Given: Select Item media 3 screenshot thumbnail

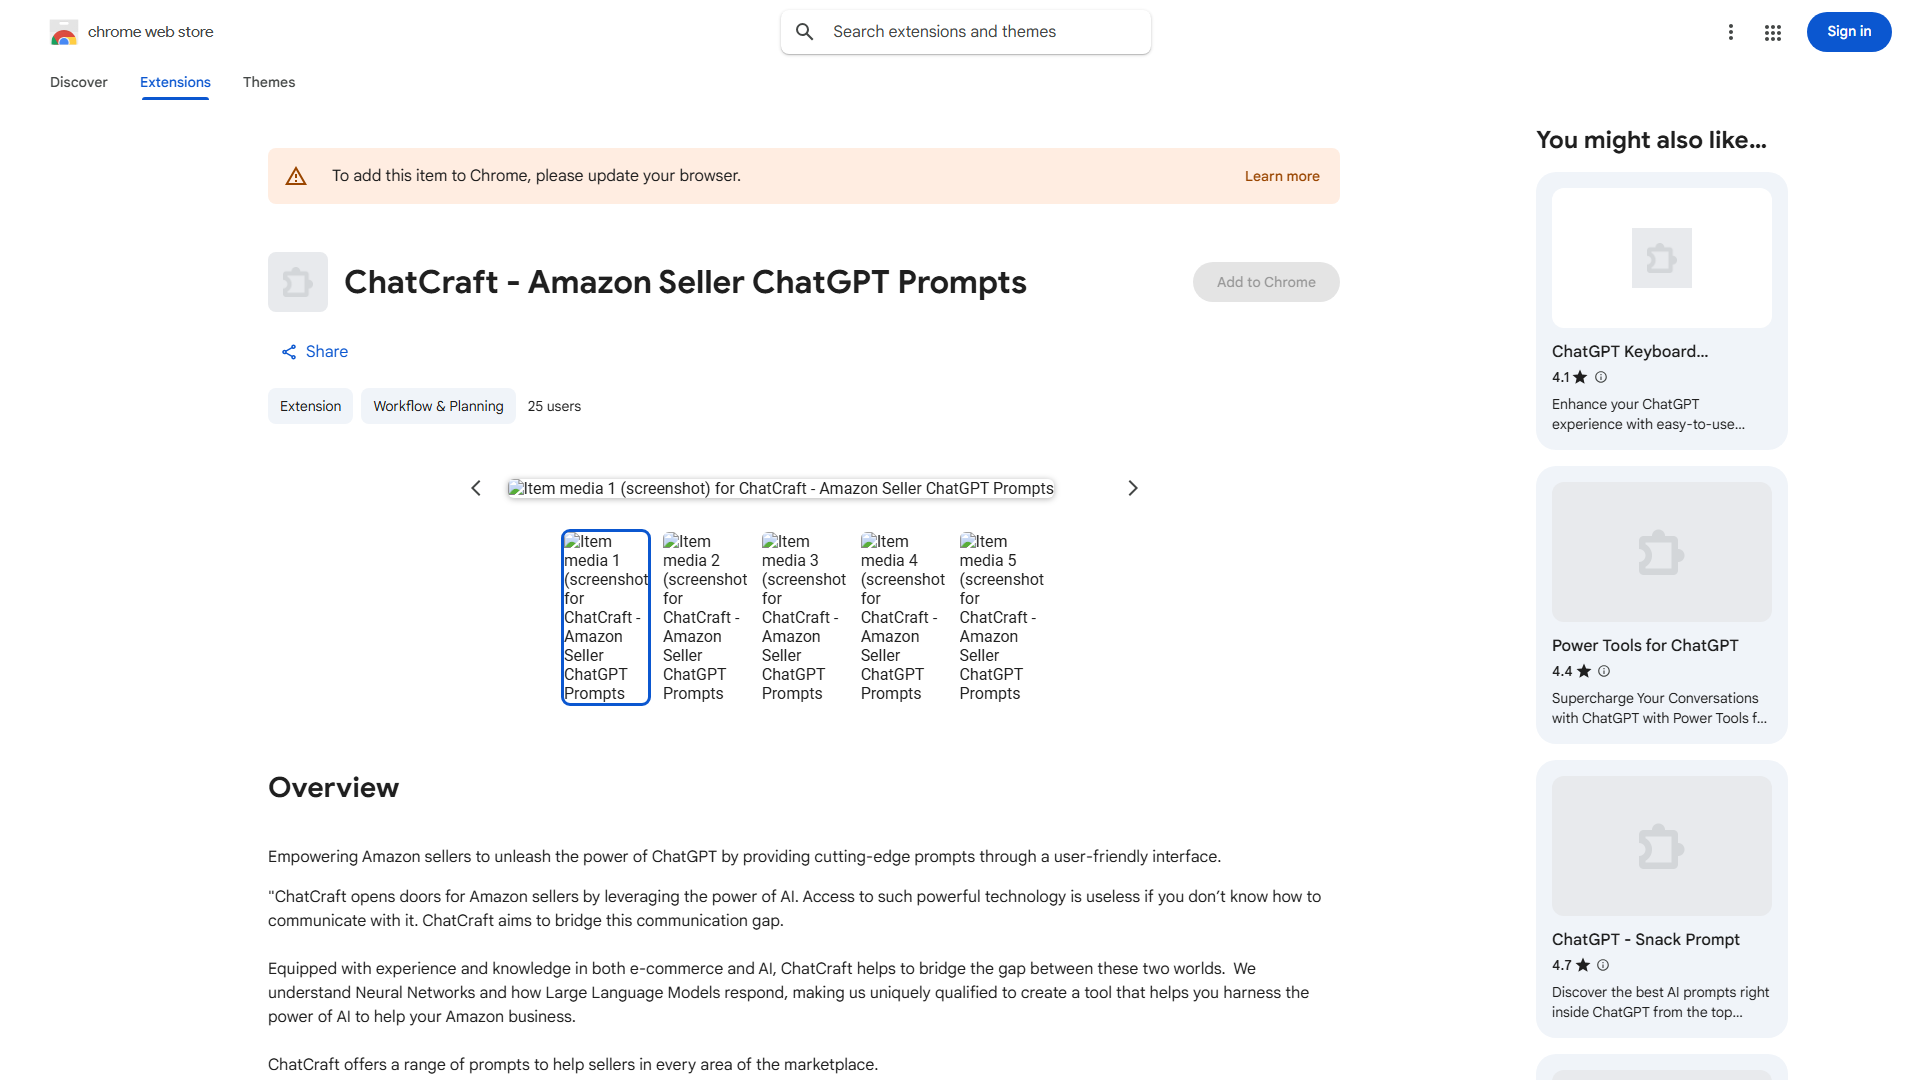Looking at the screenshot, I should point(803,617).
